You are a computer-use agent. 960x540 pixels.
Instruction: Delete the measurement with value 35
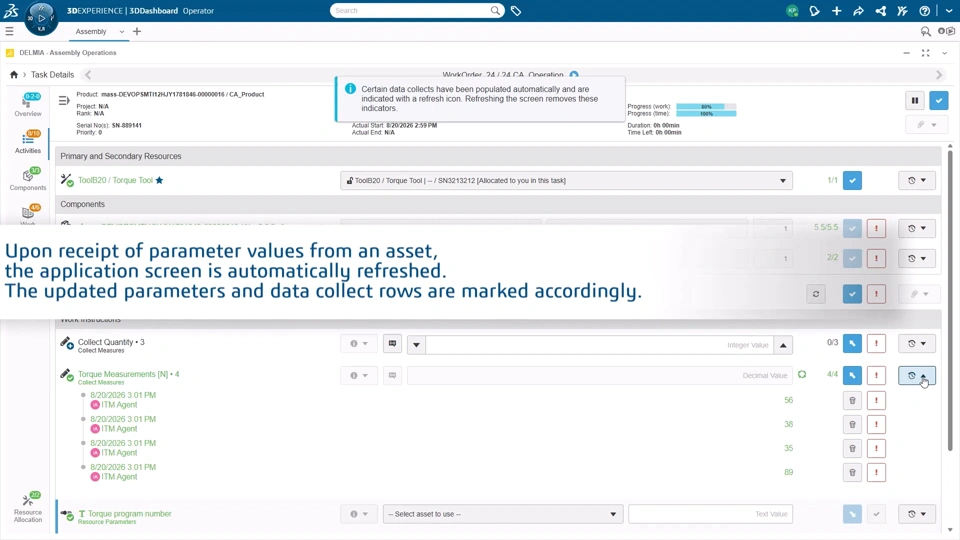[852, 448]
